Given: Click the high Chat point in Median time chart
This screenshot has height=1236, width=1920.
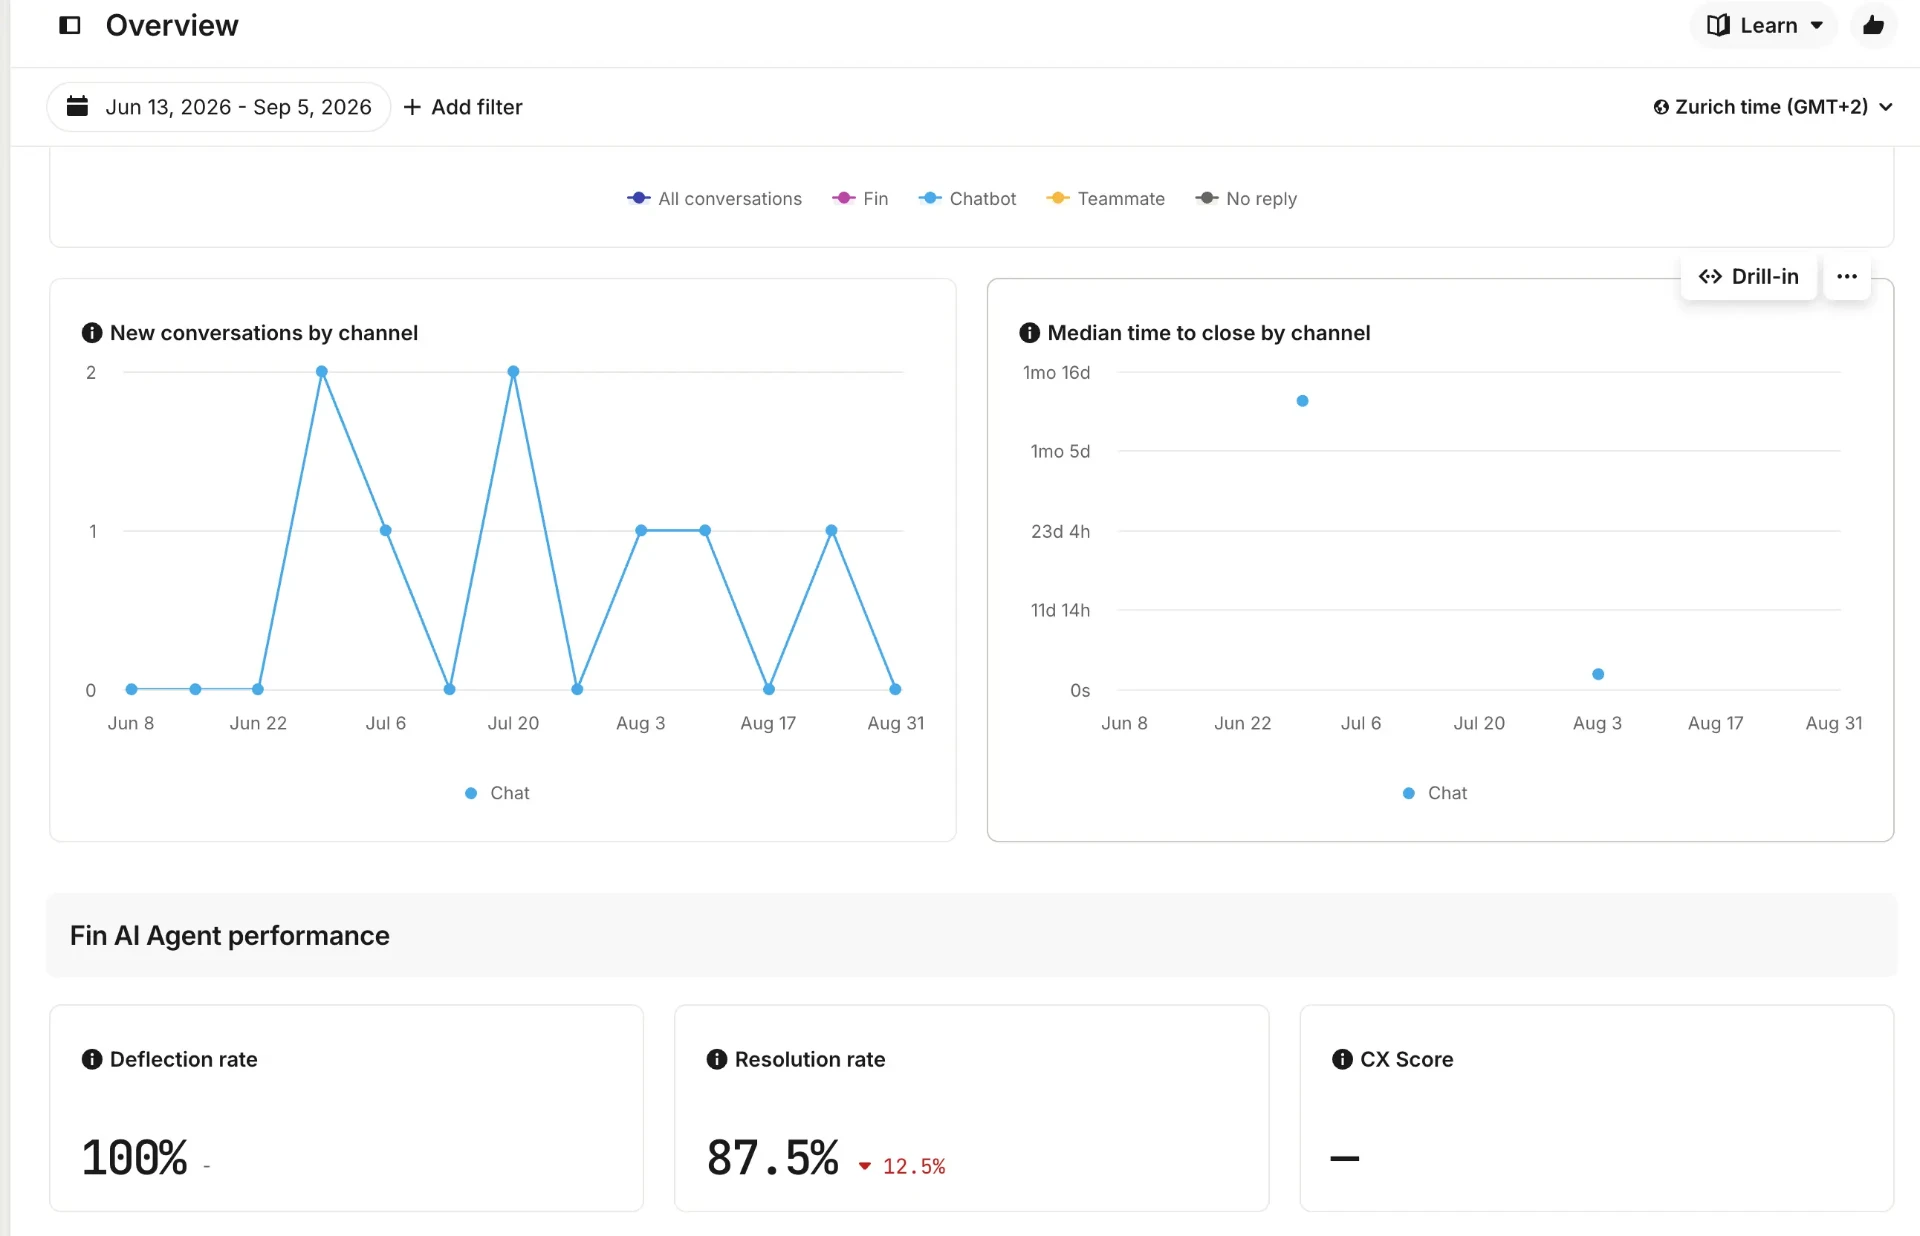Looking at the screenshot, I should click(x=1302, y=401).
